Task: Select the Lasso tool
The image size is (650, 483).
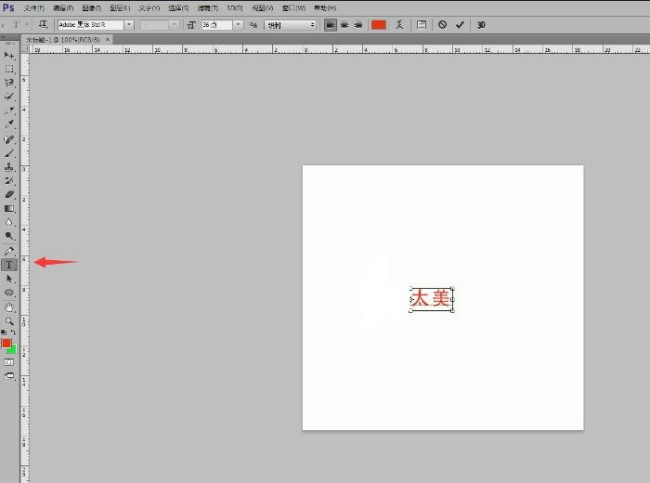Action: tap(9, 83)
